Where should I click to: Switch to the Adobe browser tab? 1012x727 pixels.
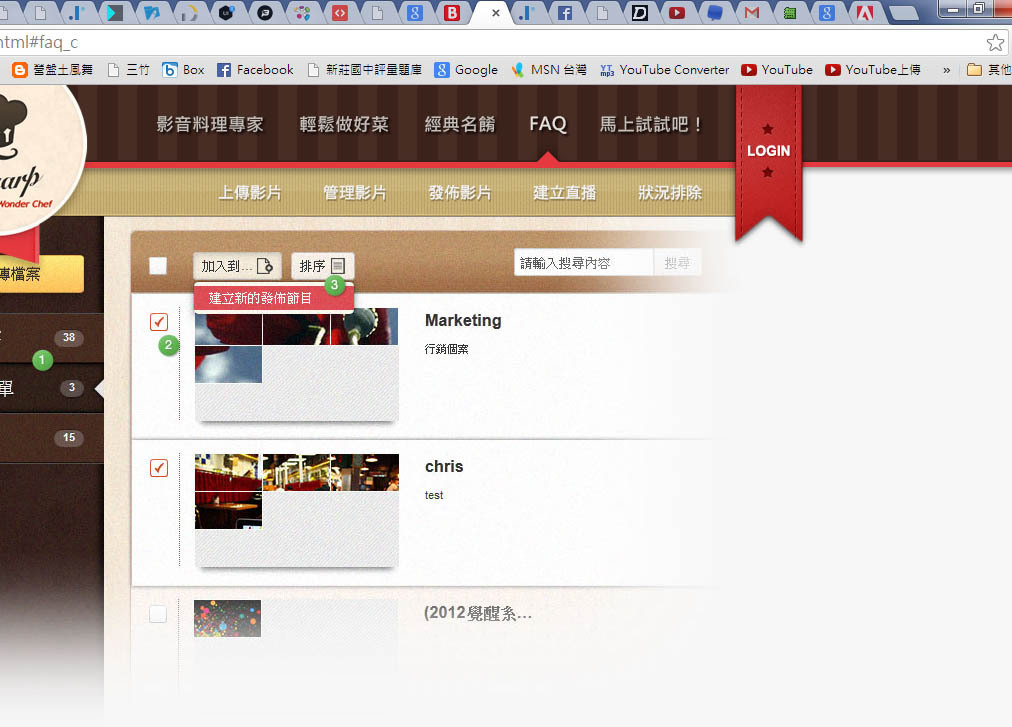pos(864,13)
